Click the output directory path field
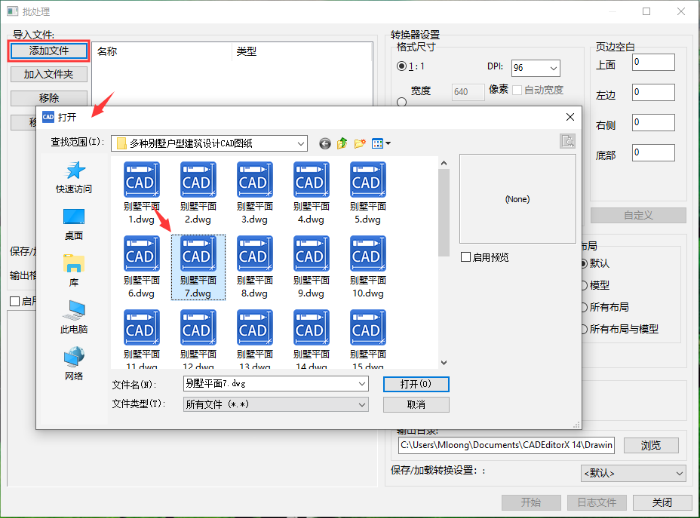Image resolution: width=700 pixels, height=518 pixels. (506, 445)
